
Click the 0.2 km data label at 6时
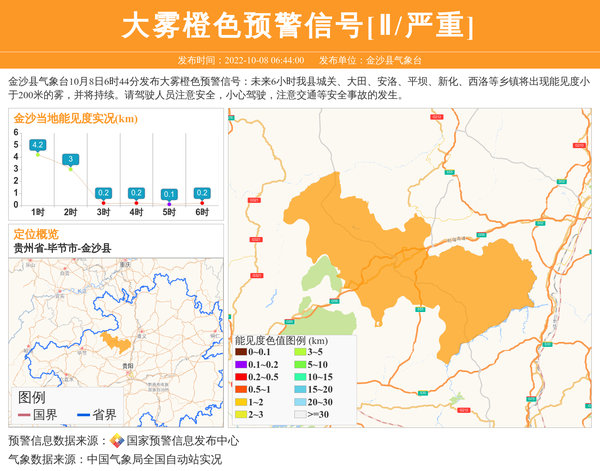tap(202, 193)
